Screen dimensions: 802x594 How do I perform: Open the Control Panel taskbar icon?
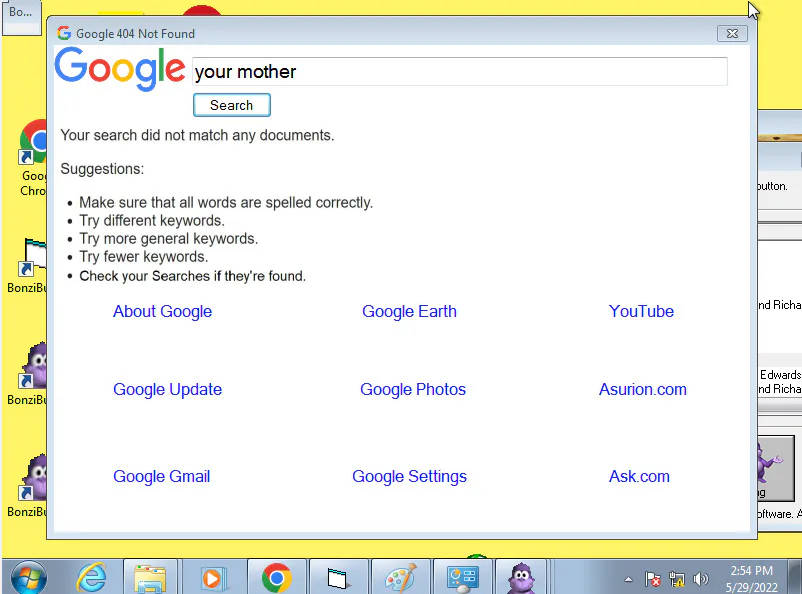click(462, 579)
